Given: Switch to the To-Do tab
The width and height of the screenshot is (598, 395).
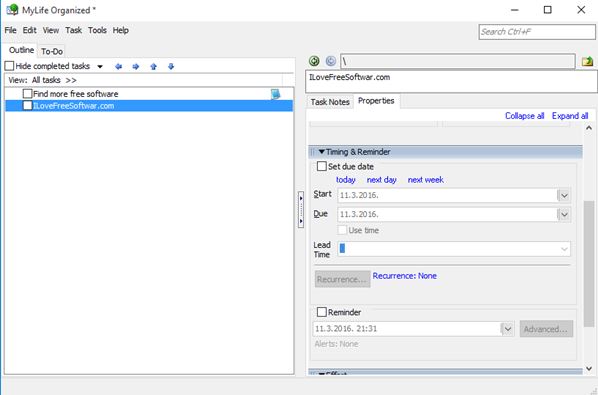Looking at the screenshot, I should [x=52, y=51].
